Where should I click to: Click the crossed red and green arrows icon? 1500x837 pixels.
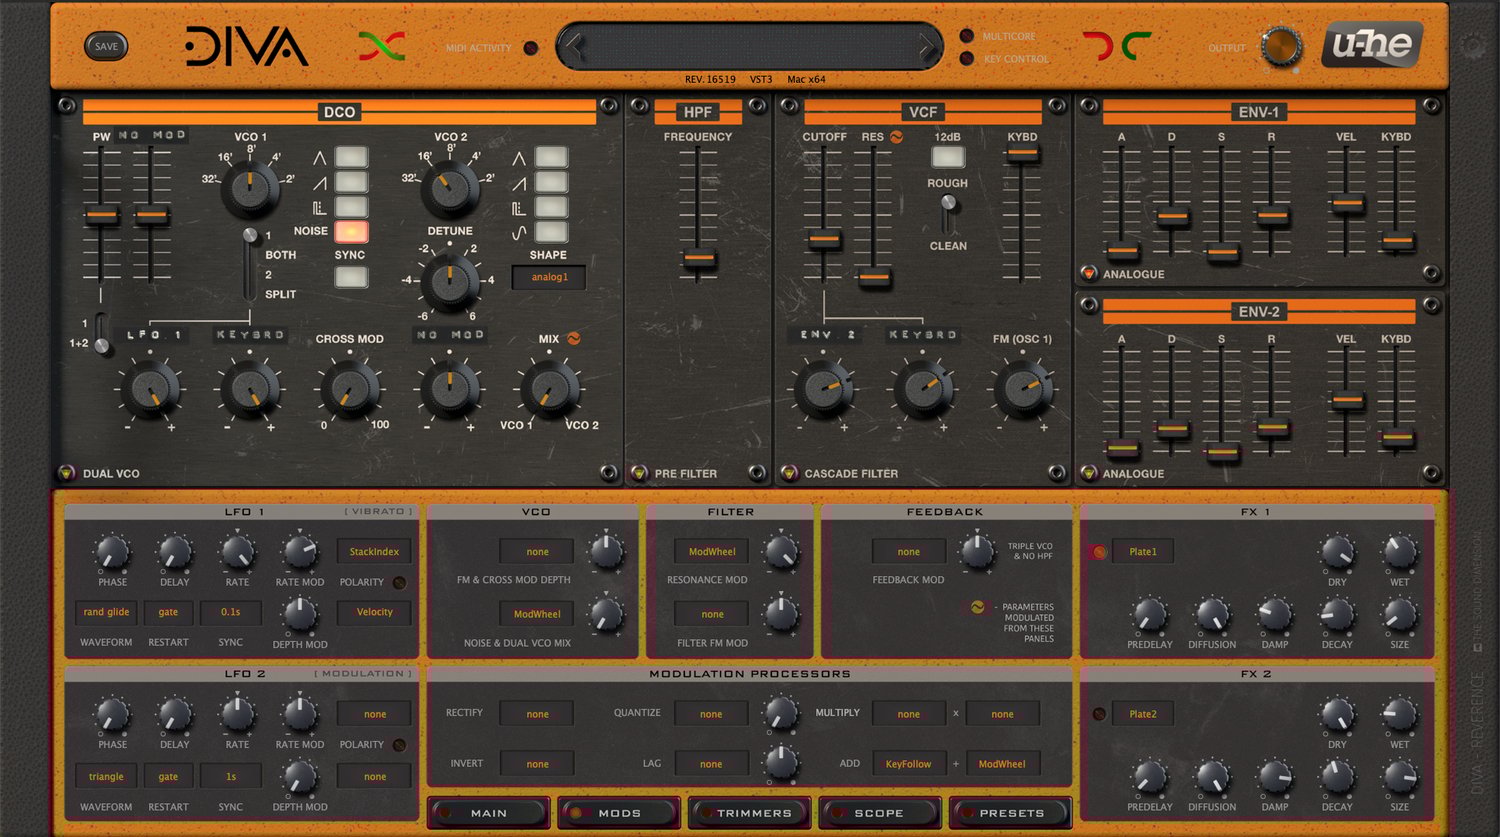point(382,46)
